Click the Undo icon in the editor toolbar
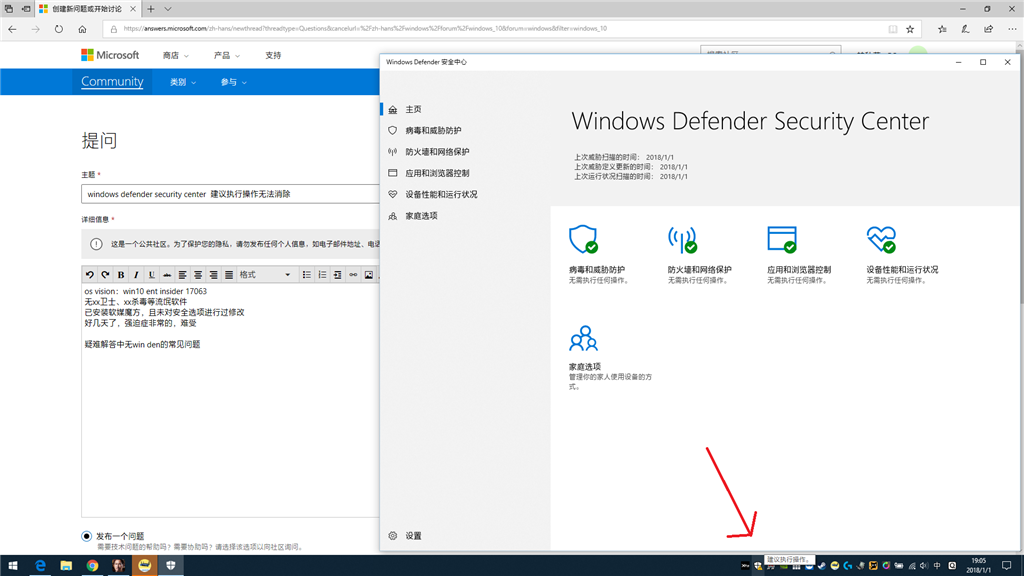 click(x=89, y=275)
